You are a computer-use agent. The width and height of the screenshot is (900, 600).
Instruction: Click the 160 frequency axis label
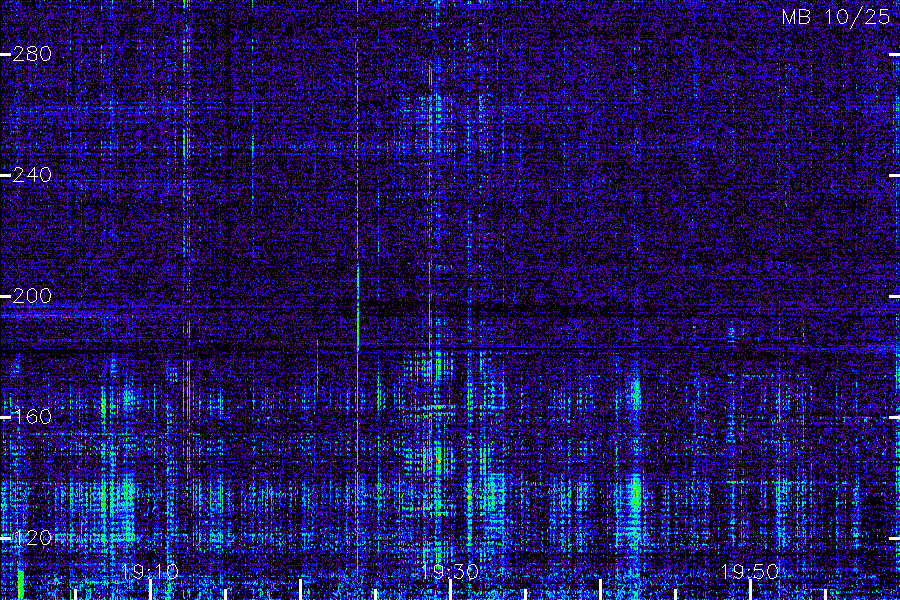coord(32,416)
